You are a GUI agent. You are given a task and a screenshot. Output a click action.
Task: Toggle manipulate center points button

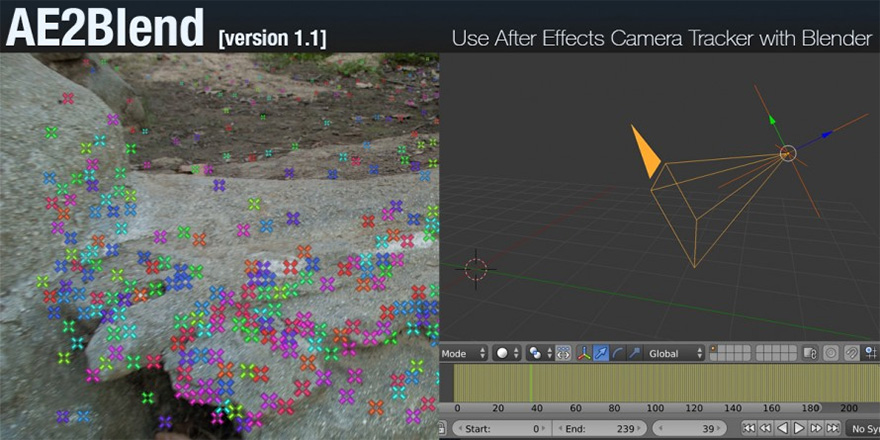tap(563, 354)
